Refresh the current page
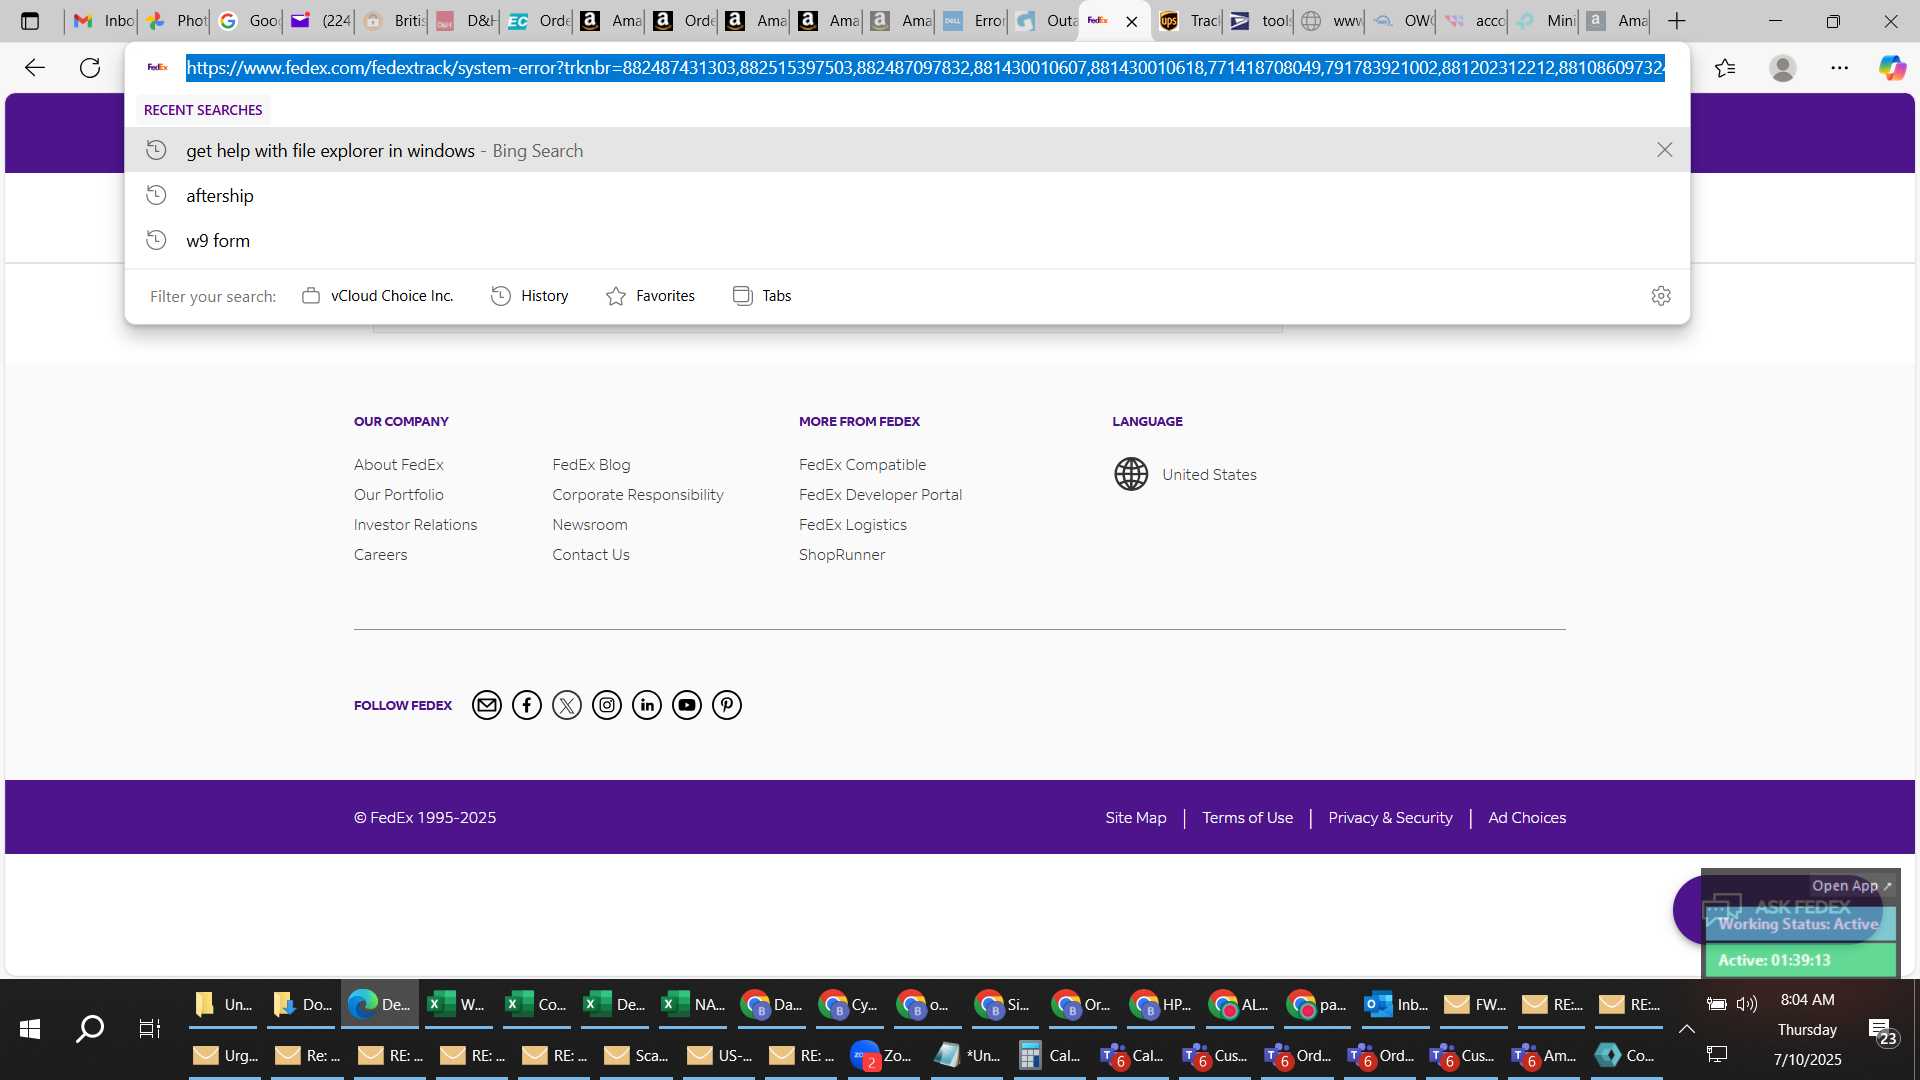Screen dimensions: 1920x1080 [90, 68]
